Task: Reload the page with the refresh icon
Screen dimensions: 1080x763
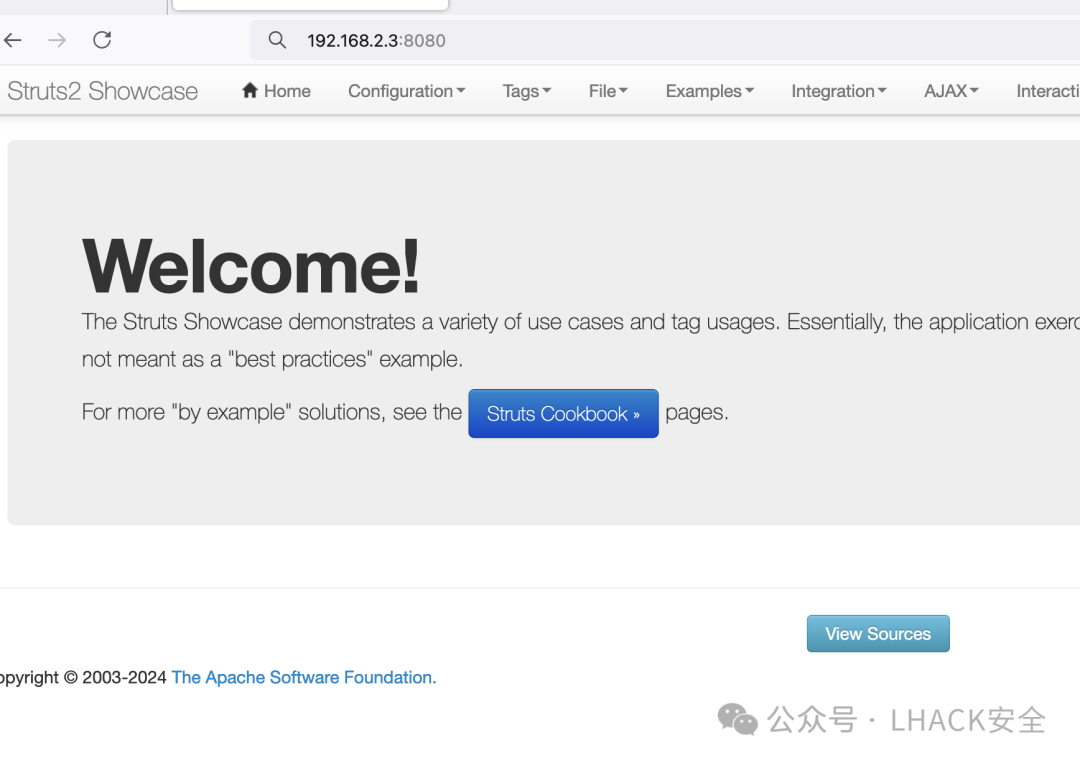Action: click(x=102, y=40)
